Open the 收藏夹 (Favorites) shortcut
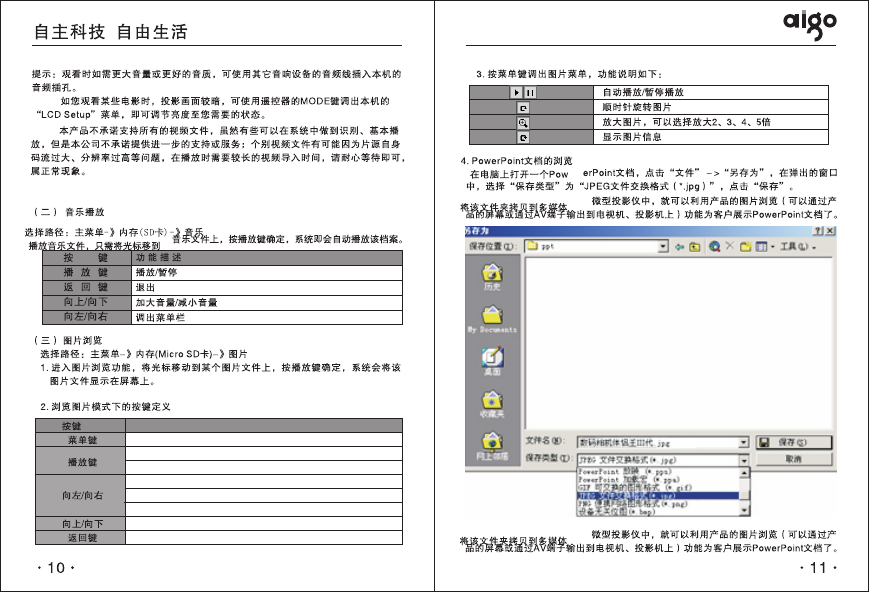869x592 pixels. 492,404
